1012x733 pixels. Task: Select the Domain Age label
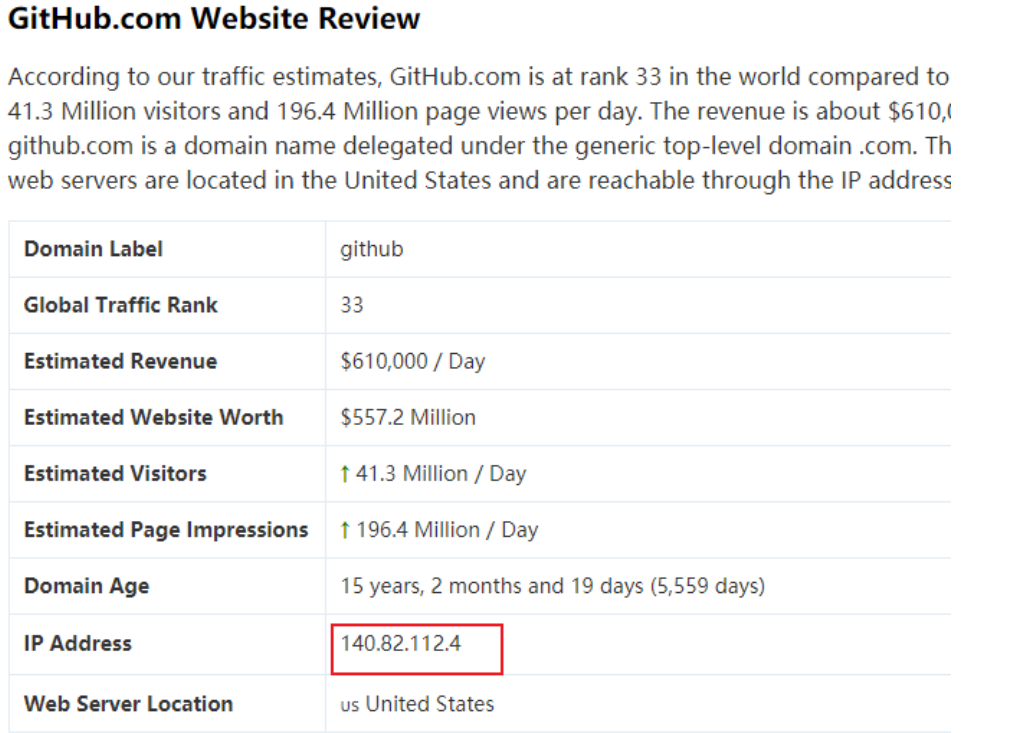point(86,586)
